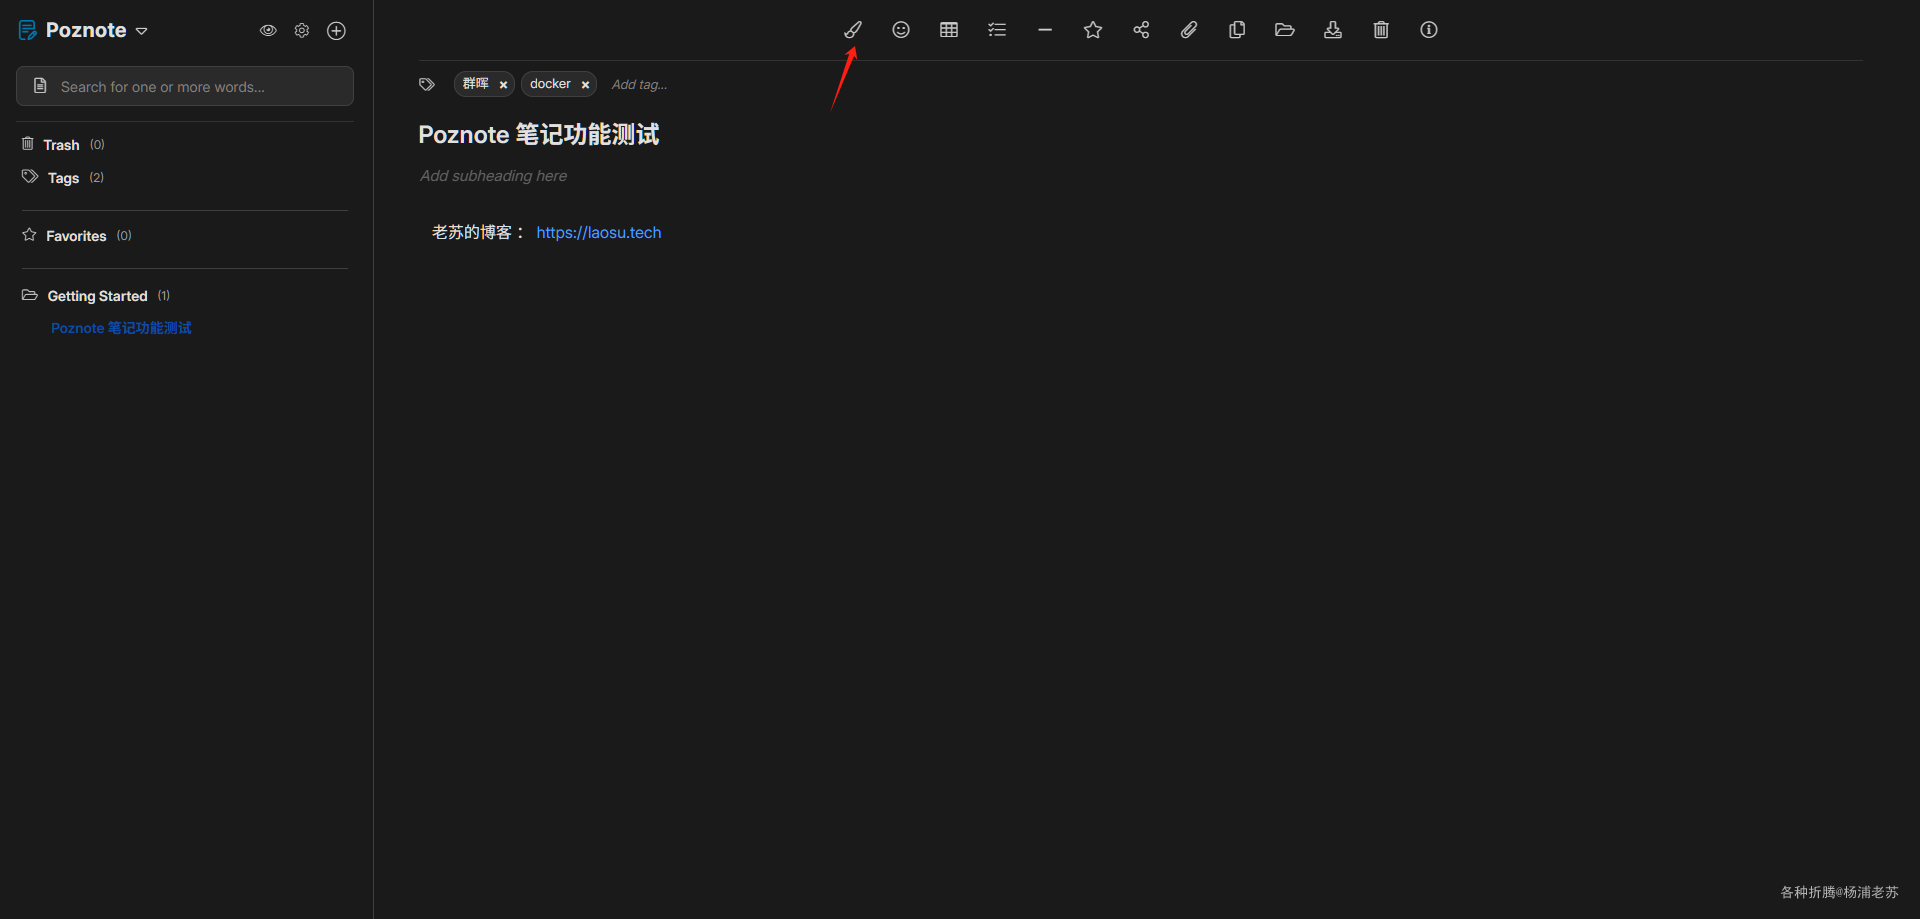Viewport: 1920px width, 919px height.
Task: Click the share note icon
Action: (1141, 30)
